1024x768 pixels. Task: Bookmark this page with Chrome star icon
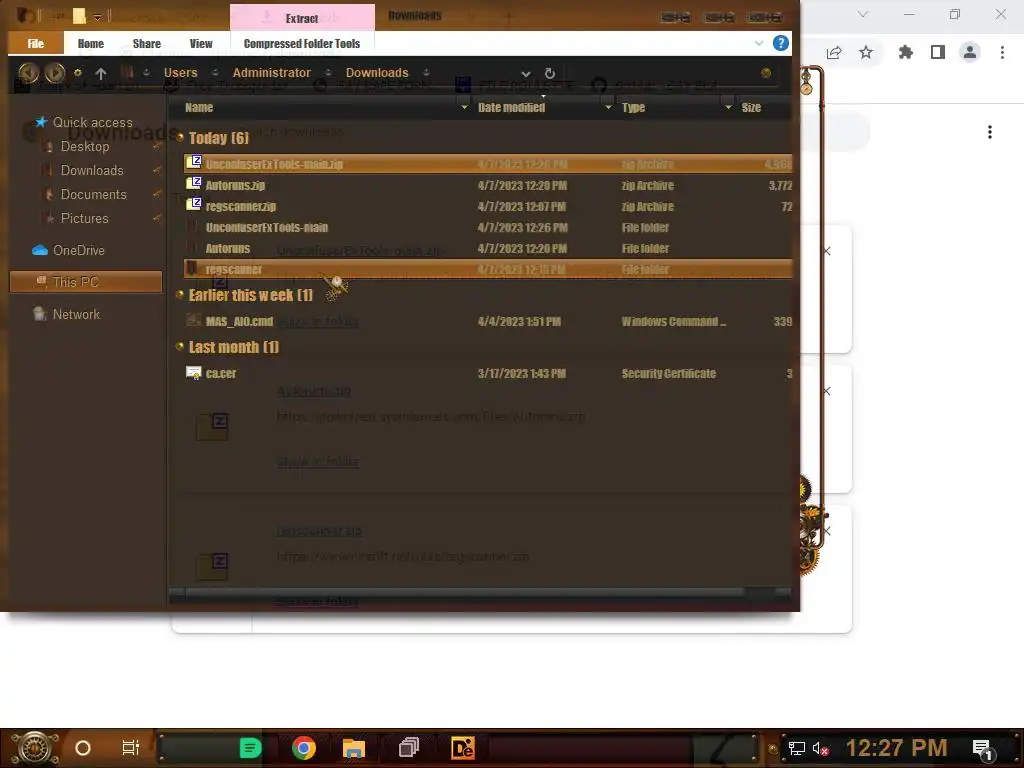coord(866,52)
